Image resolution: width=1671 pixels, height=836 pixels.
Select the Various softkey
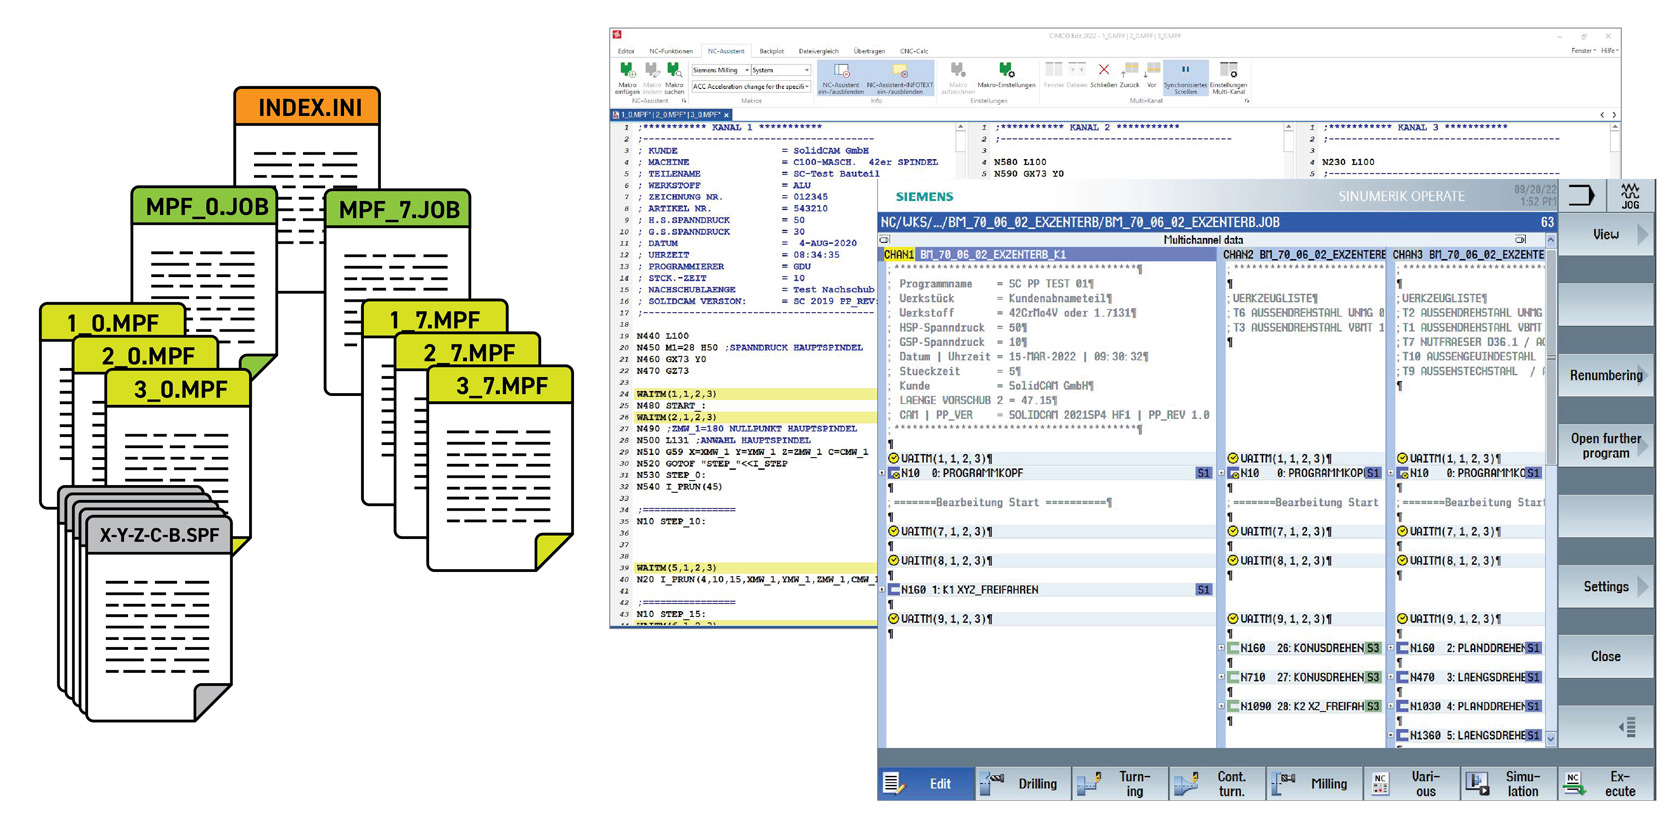point(1411,784)
